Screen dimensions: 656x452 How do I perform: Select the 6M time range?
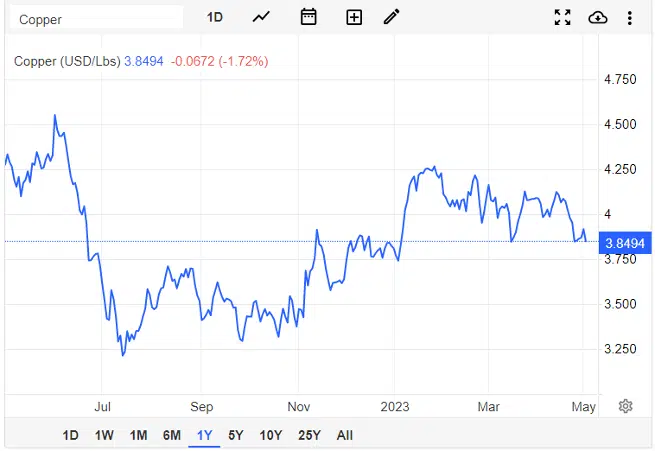coord(172,435)
